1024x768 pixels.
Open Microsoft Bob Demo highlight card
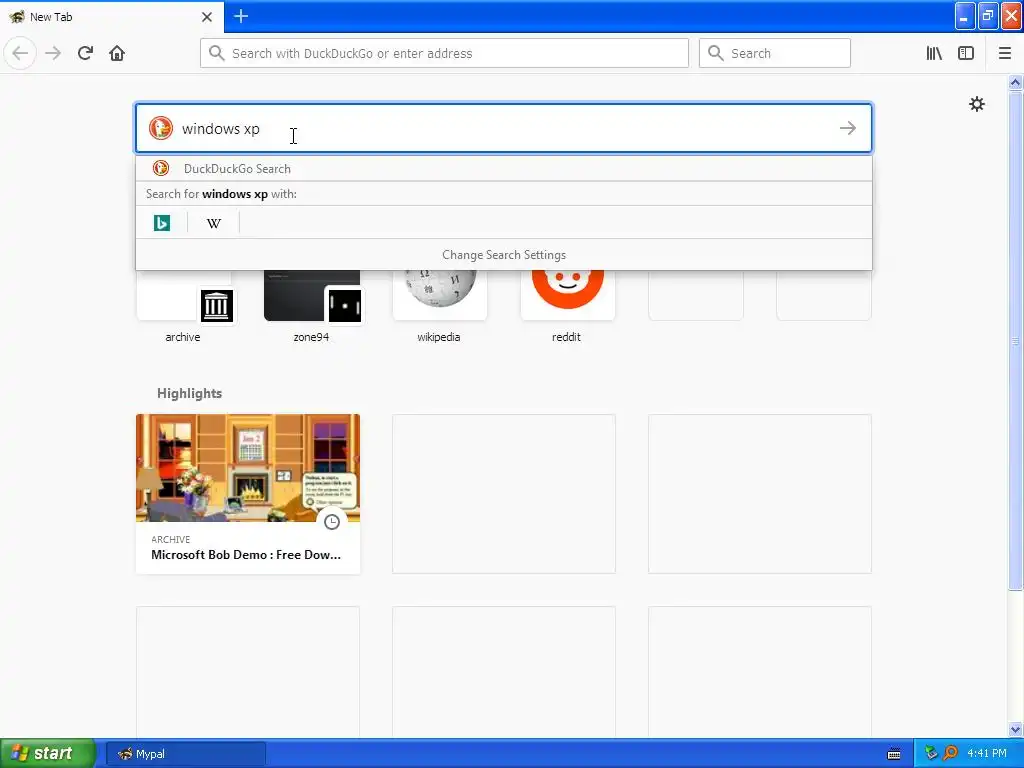(x=248, y=494)
